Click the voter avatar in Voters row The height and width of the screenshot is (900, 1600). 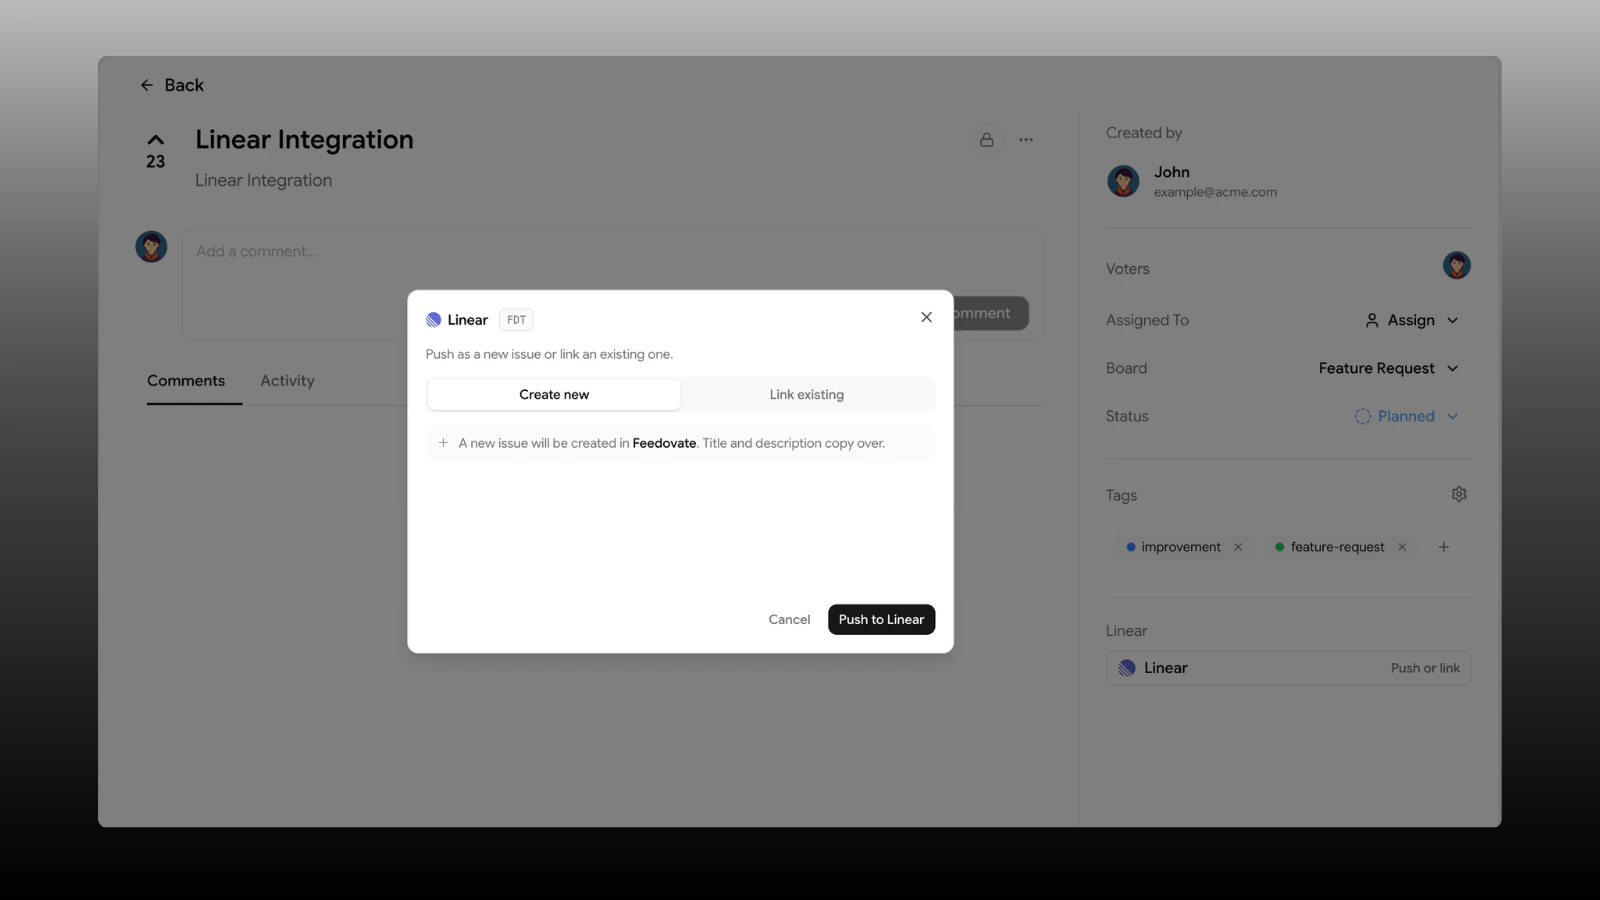1456,265
